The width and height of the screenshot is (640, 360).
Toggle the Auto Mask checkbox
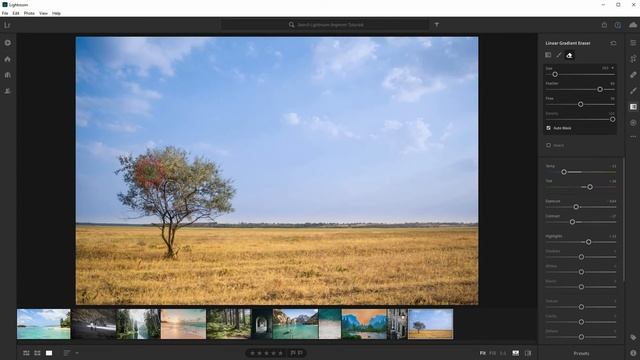[x=549, y=128]
